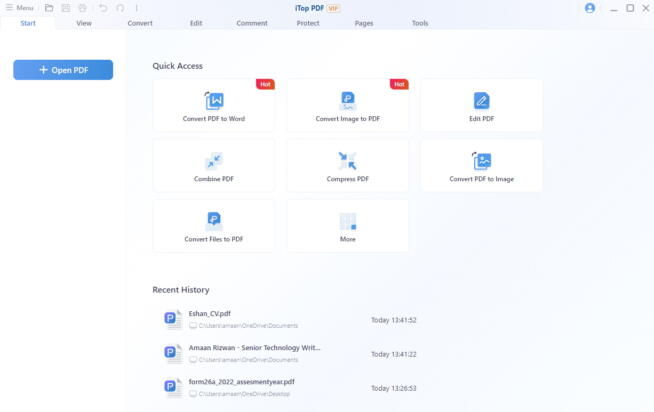This screenshot has width=654, height=412.
Task: Open the Protect tab
Action: coord(308,22)
